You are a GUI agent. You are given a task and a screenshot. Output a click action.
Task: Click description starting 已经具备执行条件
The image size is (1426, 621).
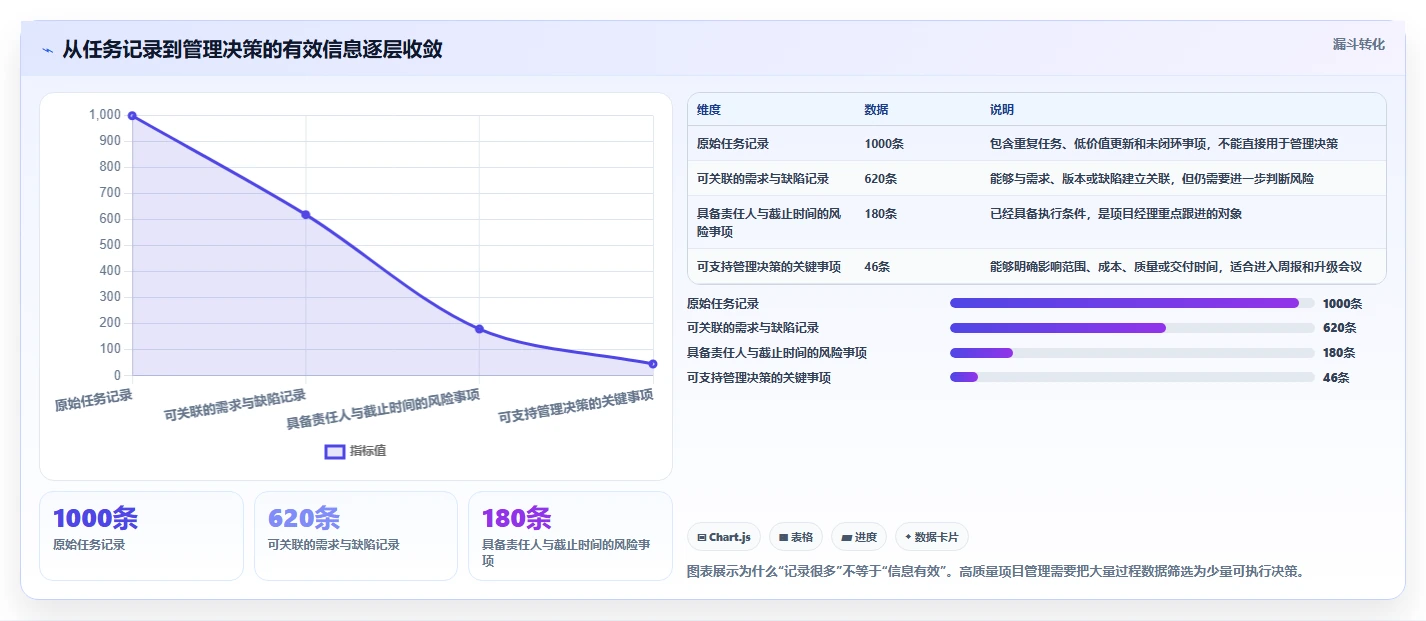pyautogui.click(x=1116, y=214)
